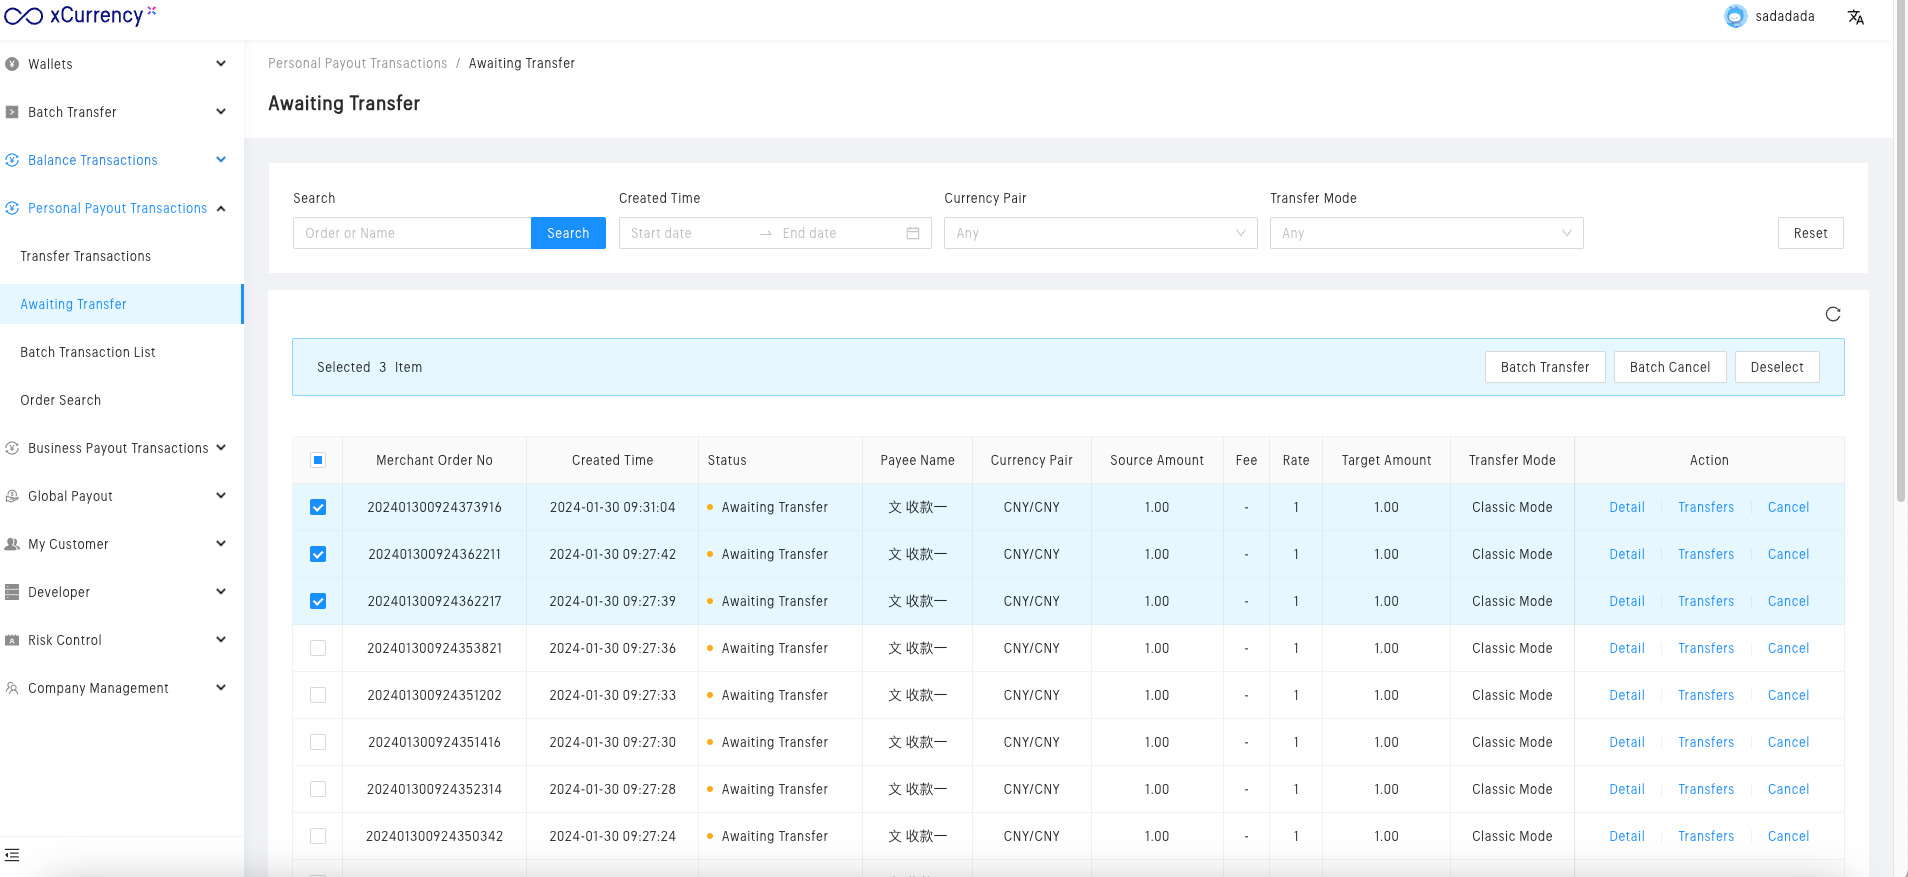Click the vertical page scrollbar

[1900, 250]
